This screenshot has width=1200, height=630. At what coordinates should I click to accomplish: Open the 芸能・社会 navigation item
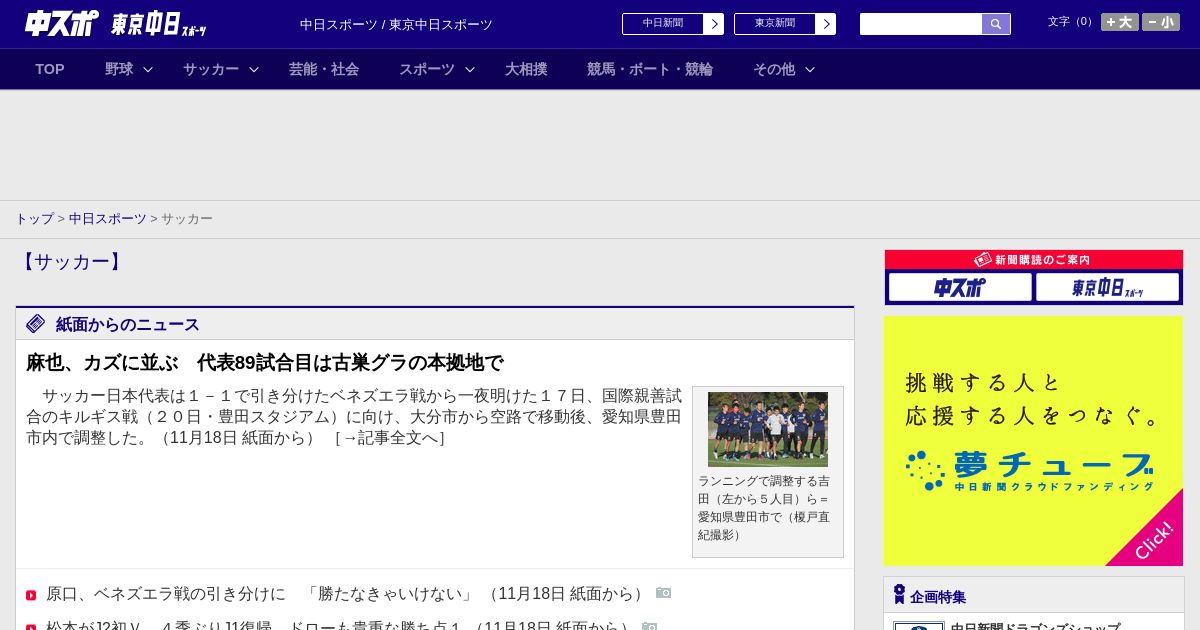pos(324,69)
